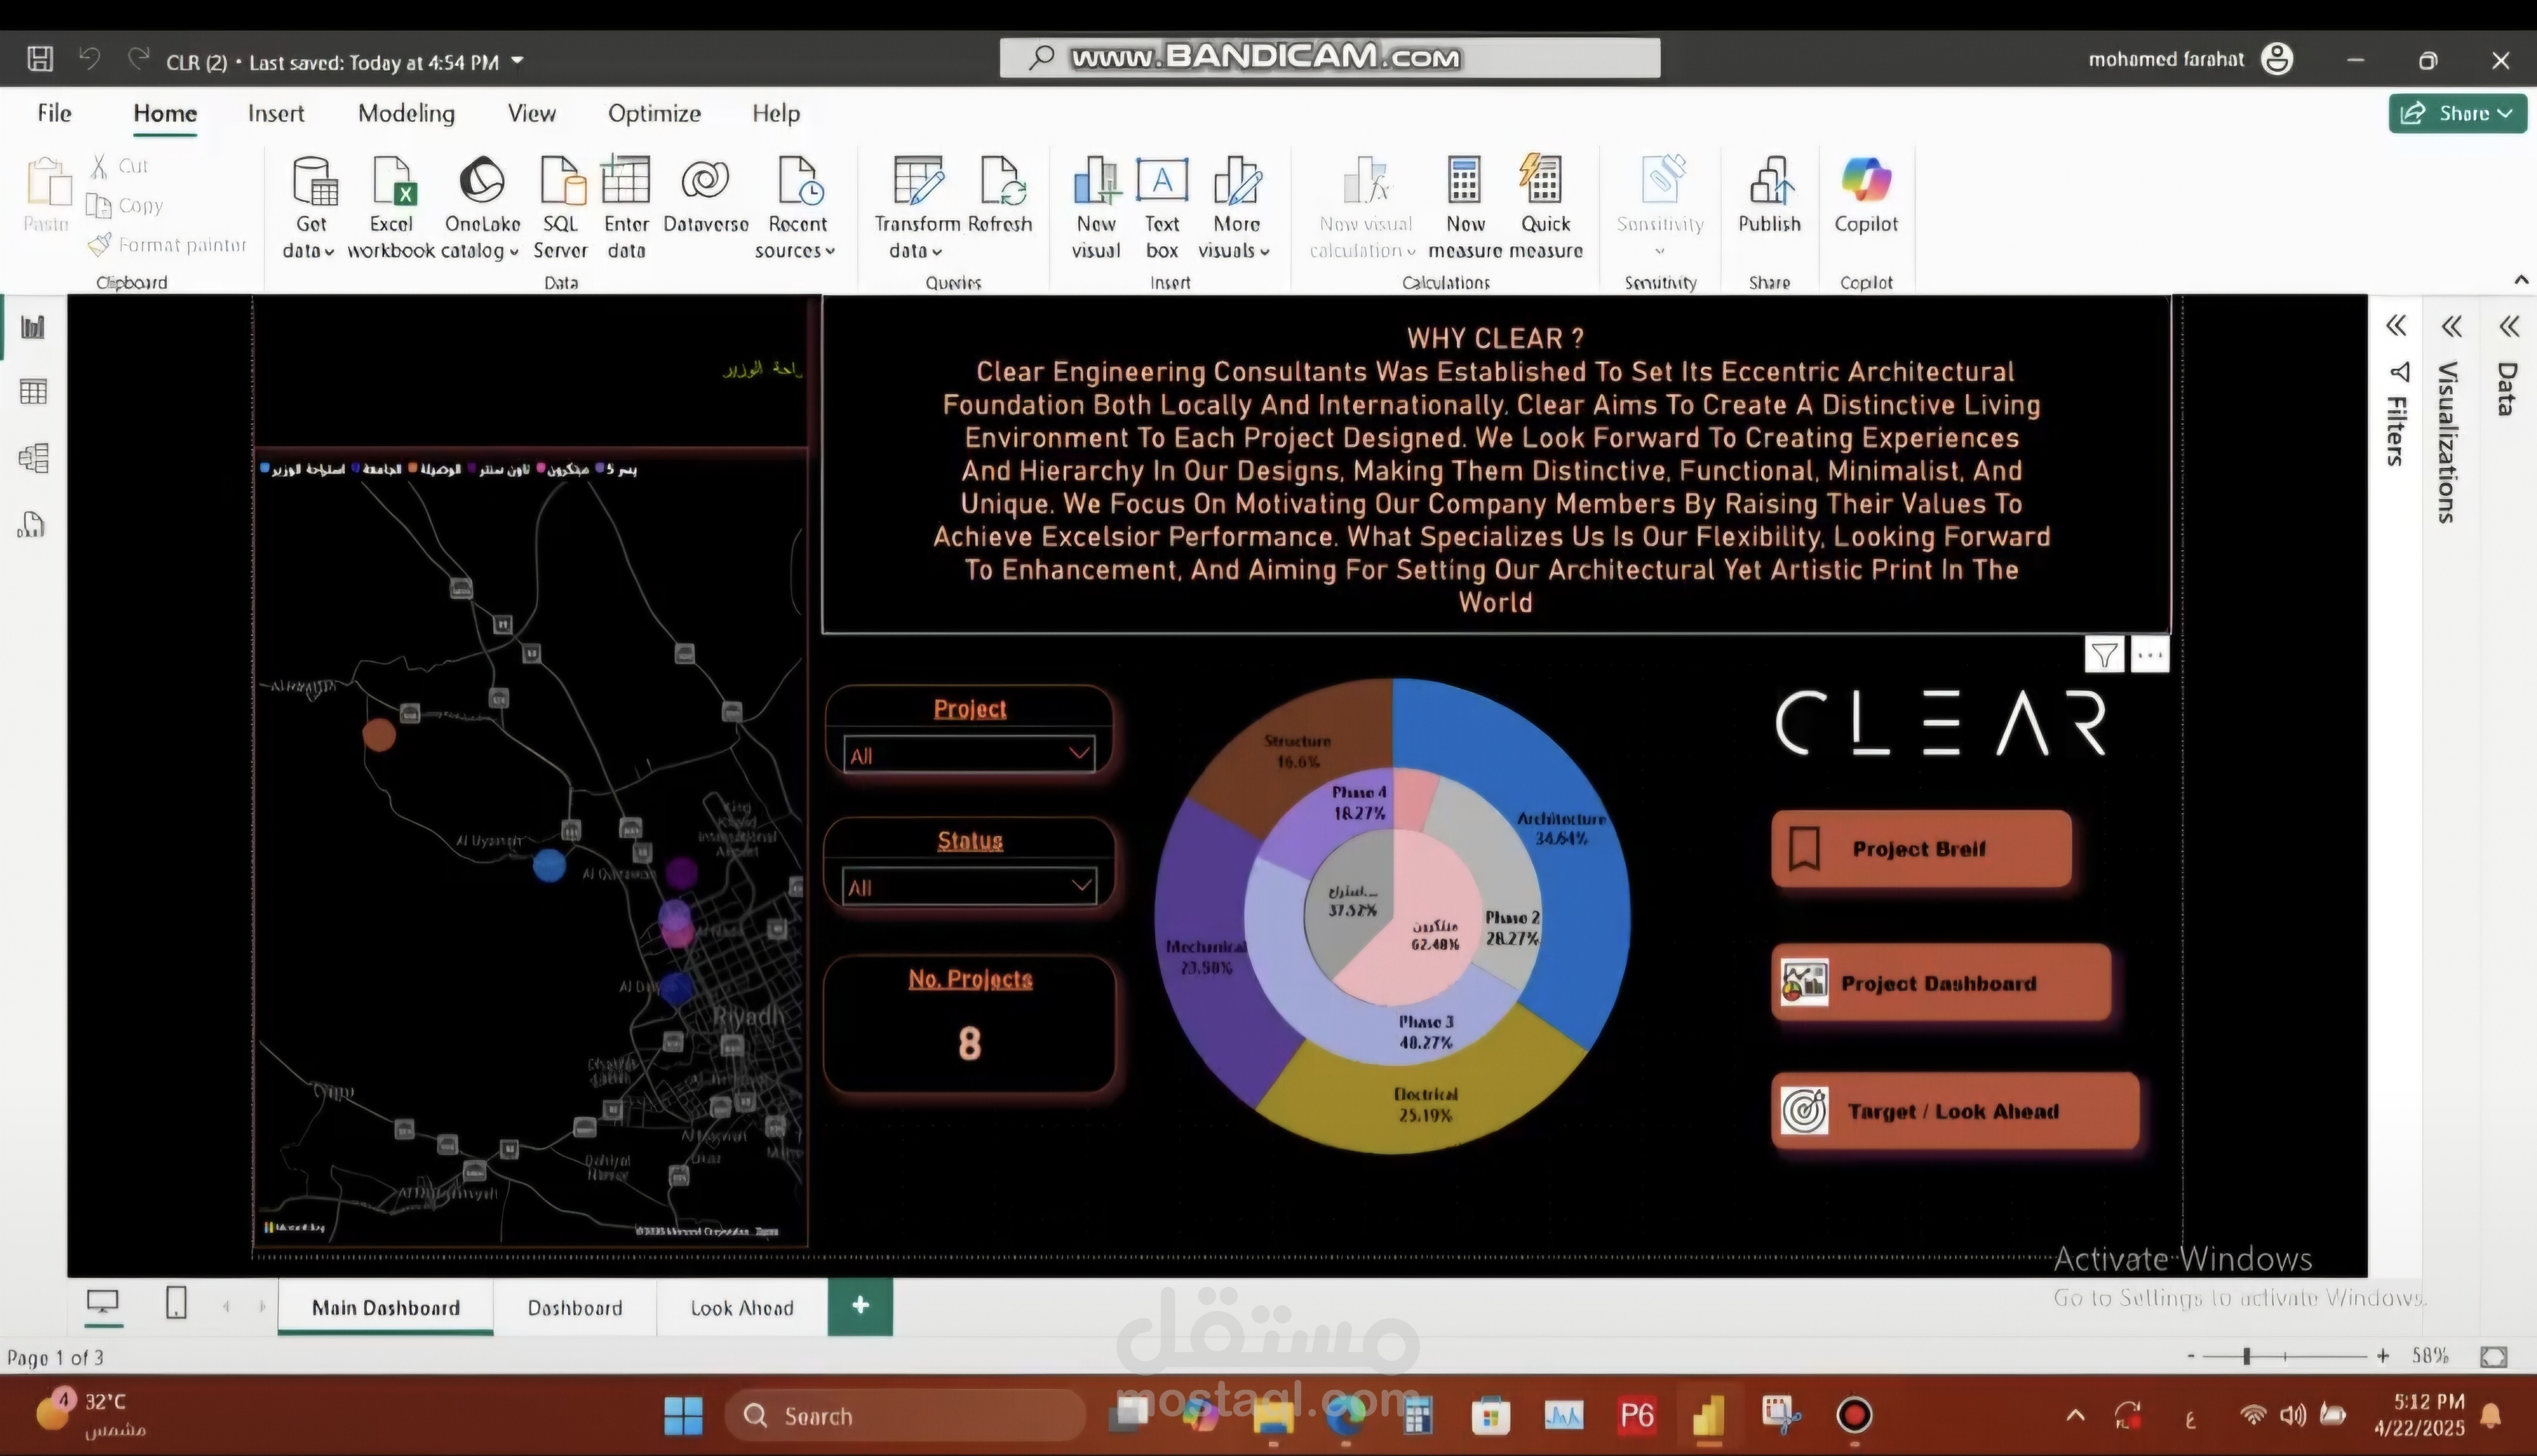The height and width of the screenshot is (1456, 2537).
Task: Click Project Dashboard button
Action: (1941, 983)
